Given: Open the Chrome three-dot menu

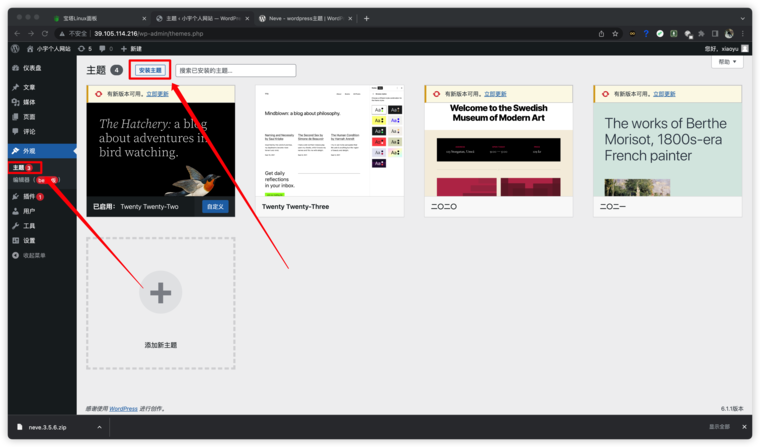Looking at the screenshot, I should [743, 33].
